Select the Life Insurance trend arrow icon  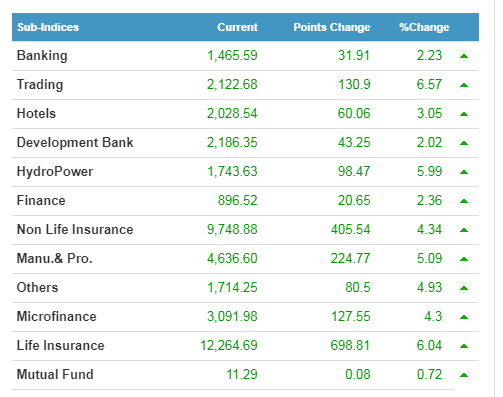[x=464, y=346]
